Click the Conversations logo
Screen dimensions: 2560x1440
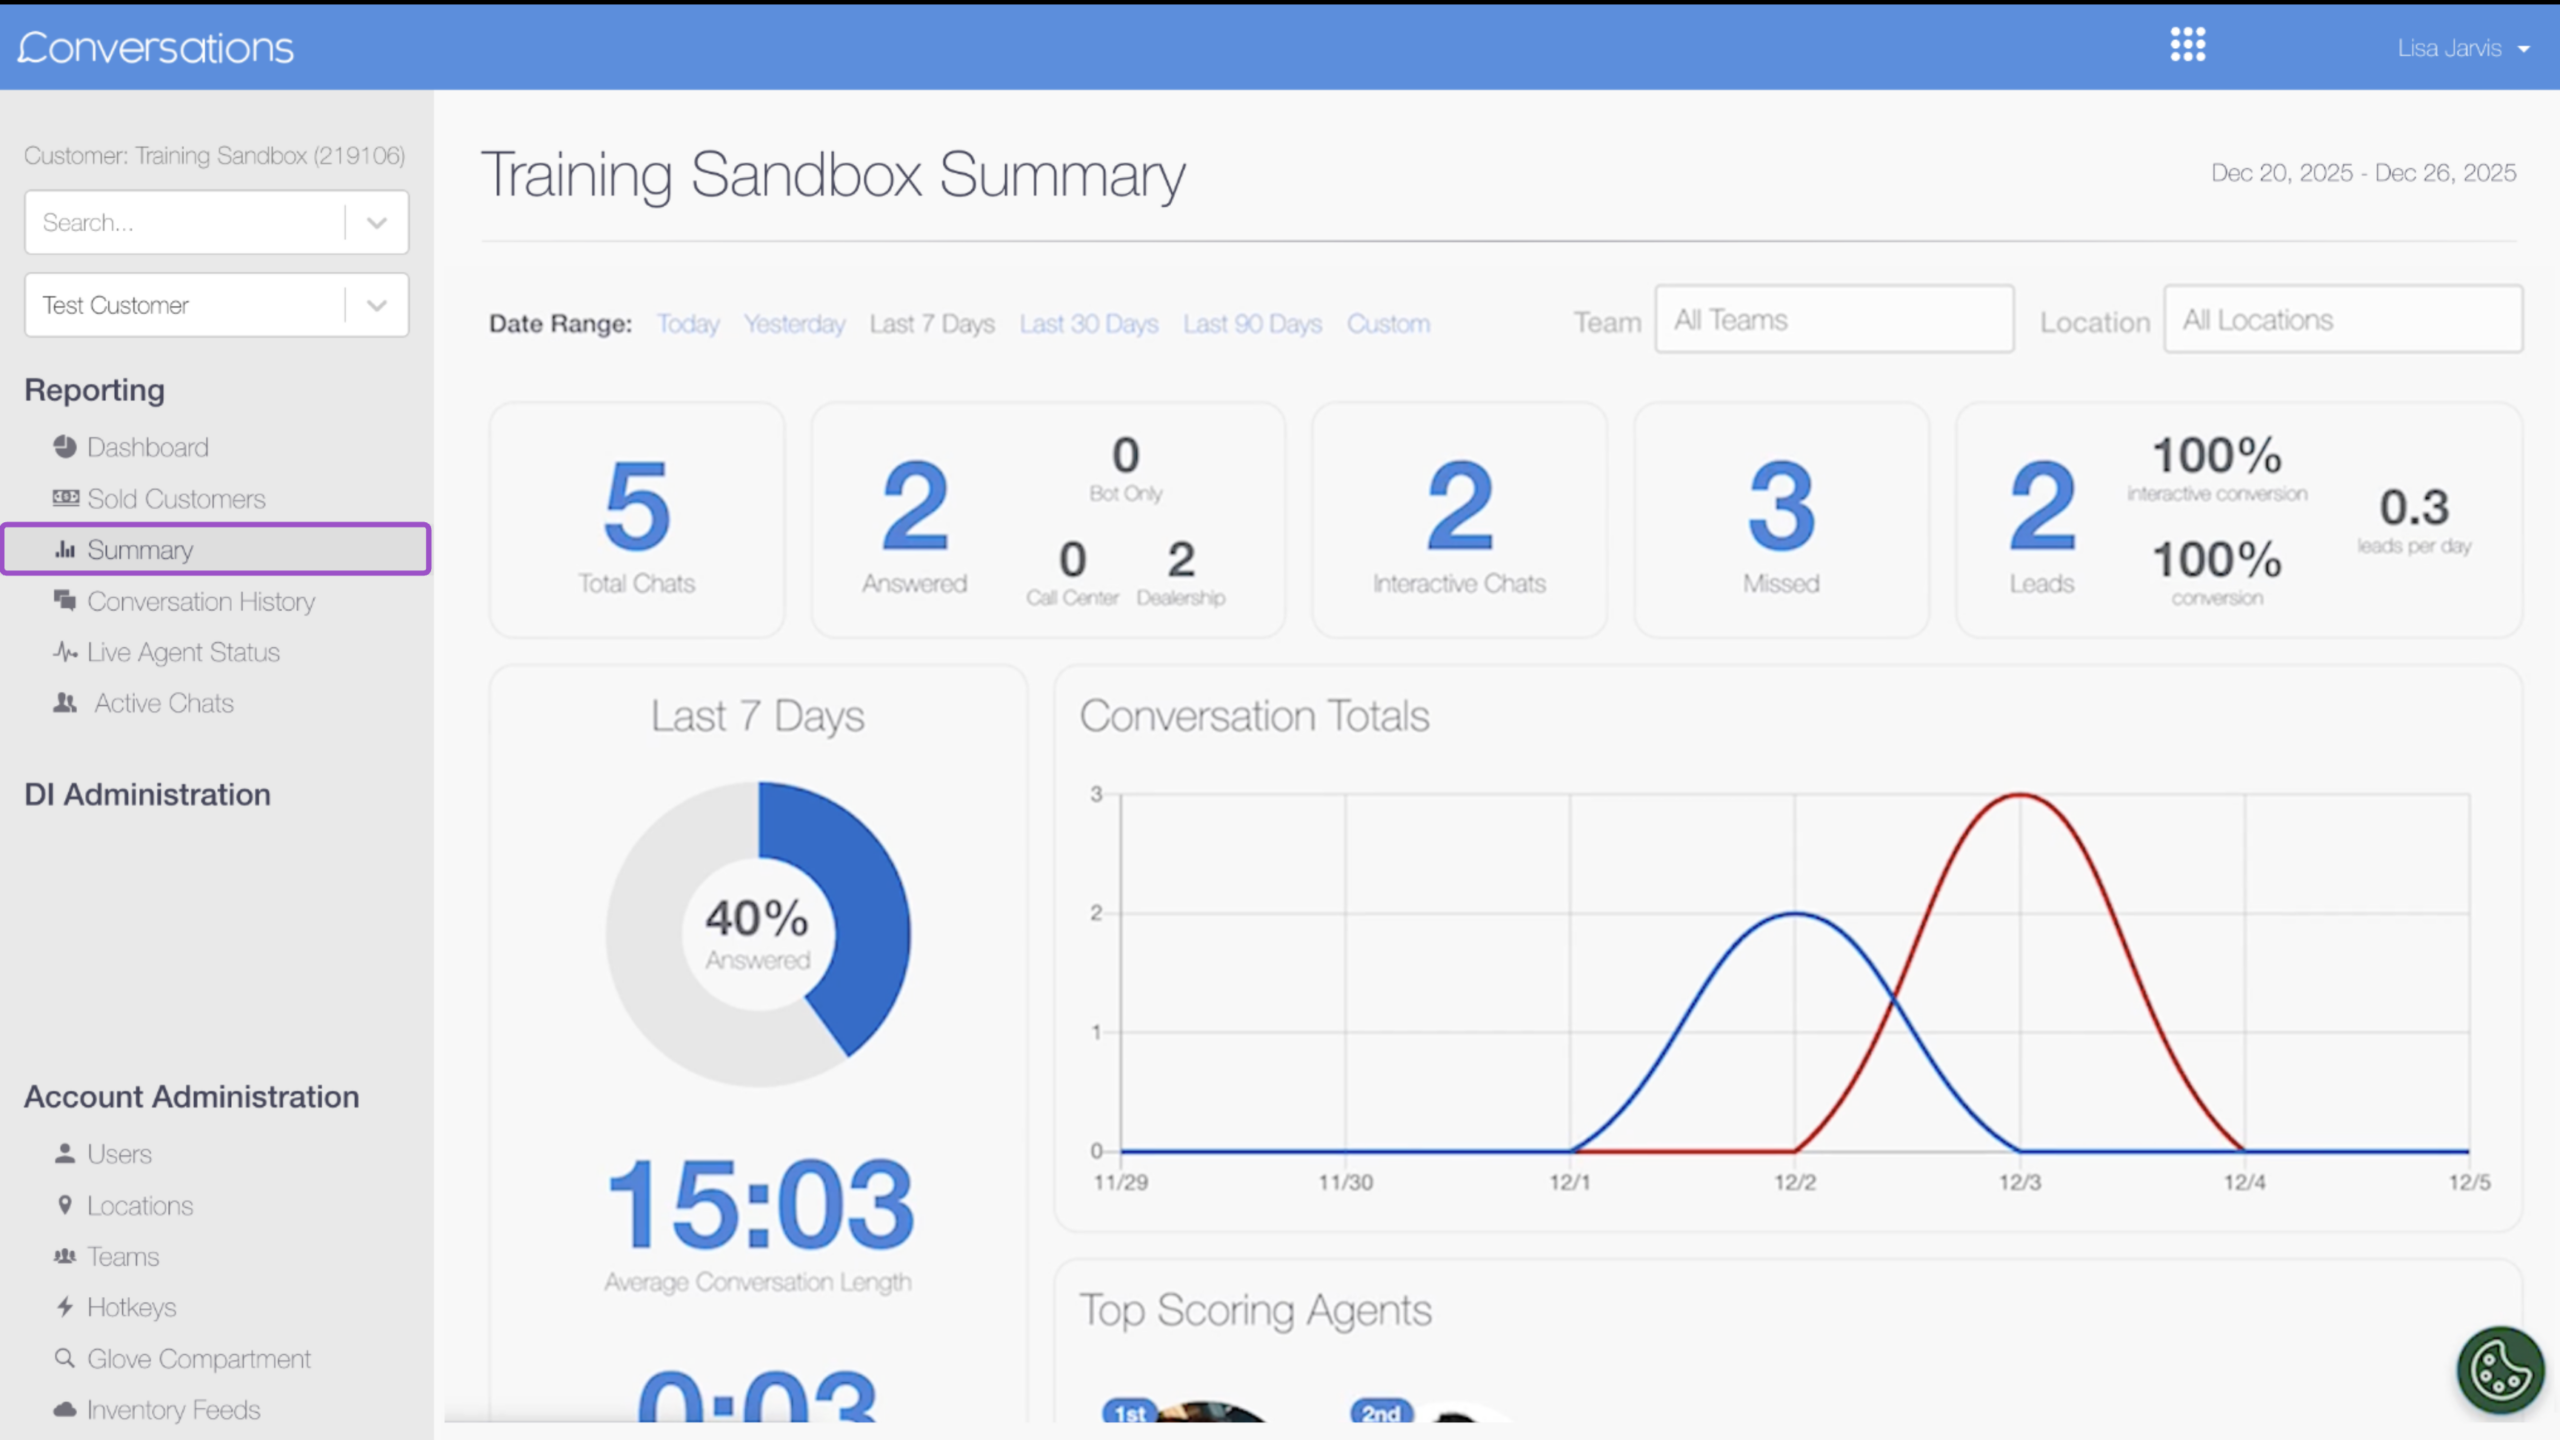point(156,47)
